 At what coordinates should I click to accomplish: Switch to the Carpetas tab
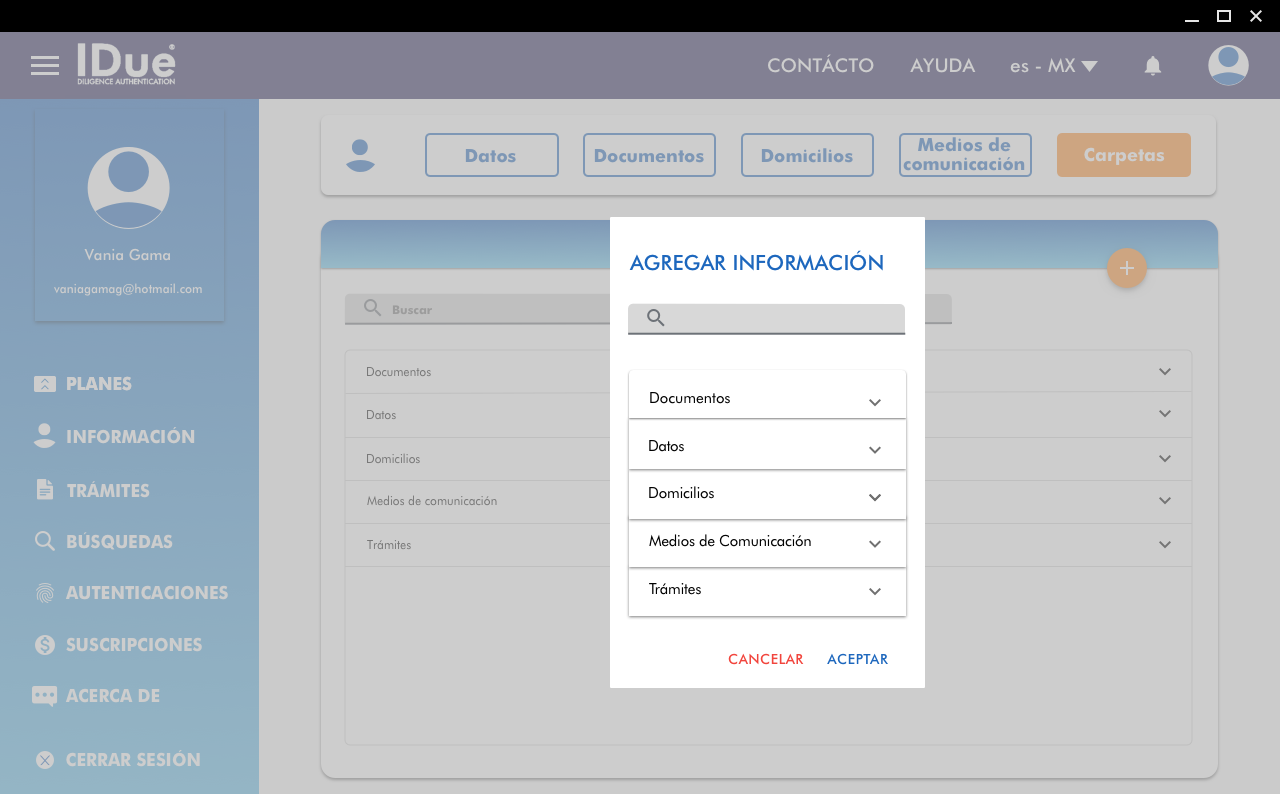[x=1123, y=155]
